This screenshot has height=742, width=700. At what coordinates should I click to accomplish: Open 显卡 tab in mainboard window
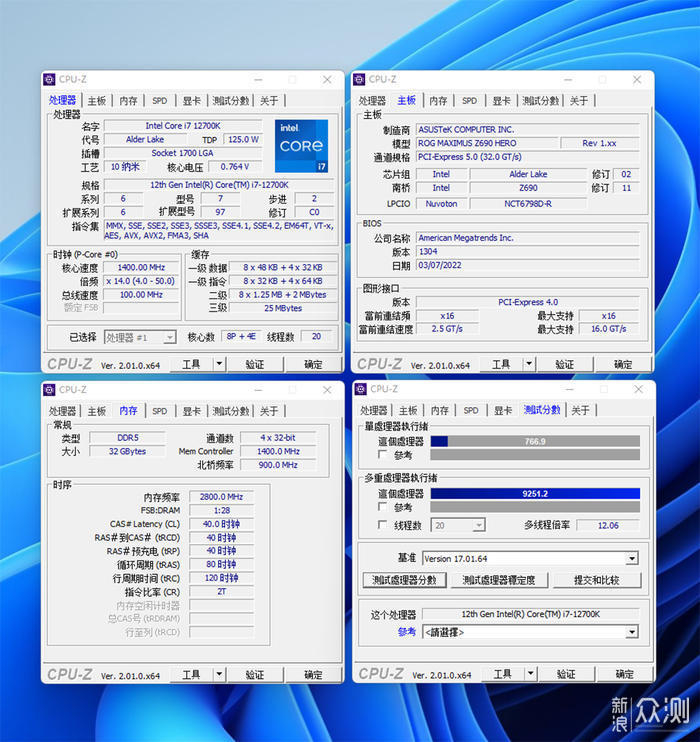tap(501, 101)
